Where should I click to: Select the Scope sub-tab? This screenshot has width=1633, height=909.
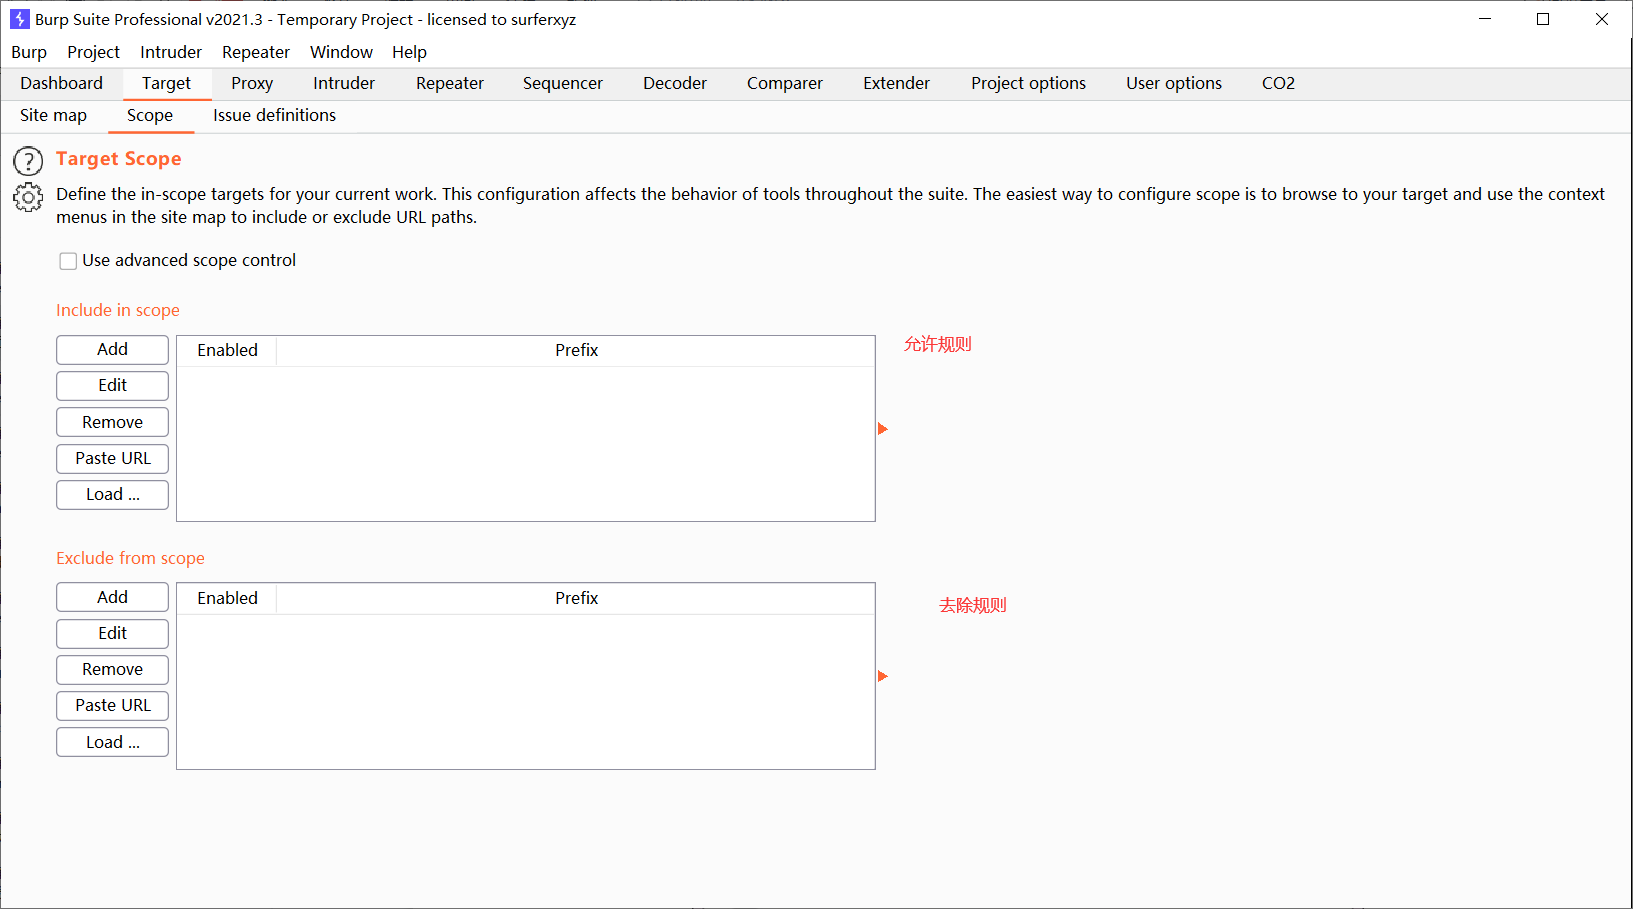150,116
